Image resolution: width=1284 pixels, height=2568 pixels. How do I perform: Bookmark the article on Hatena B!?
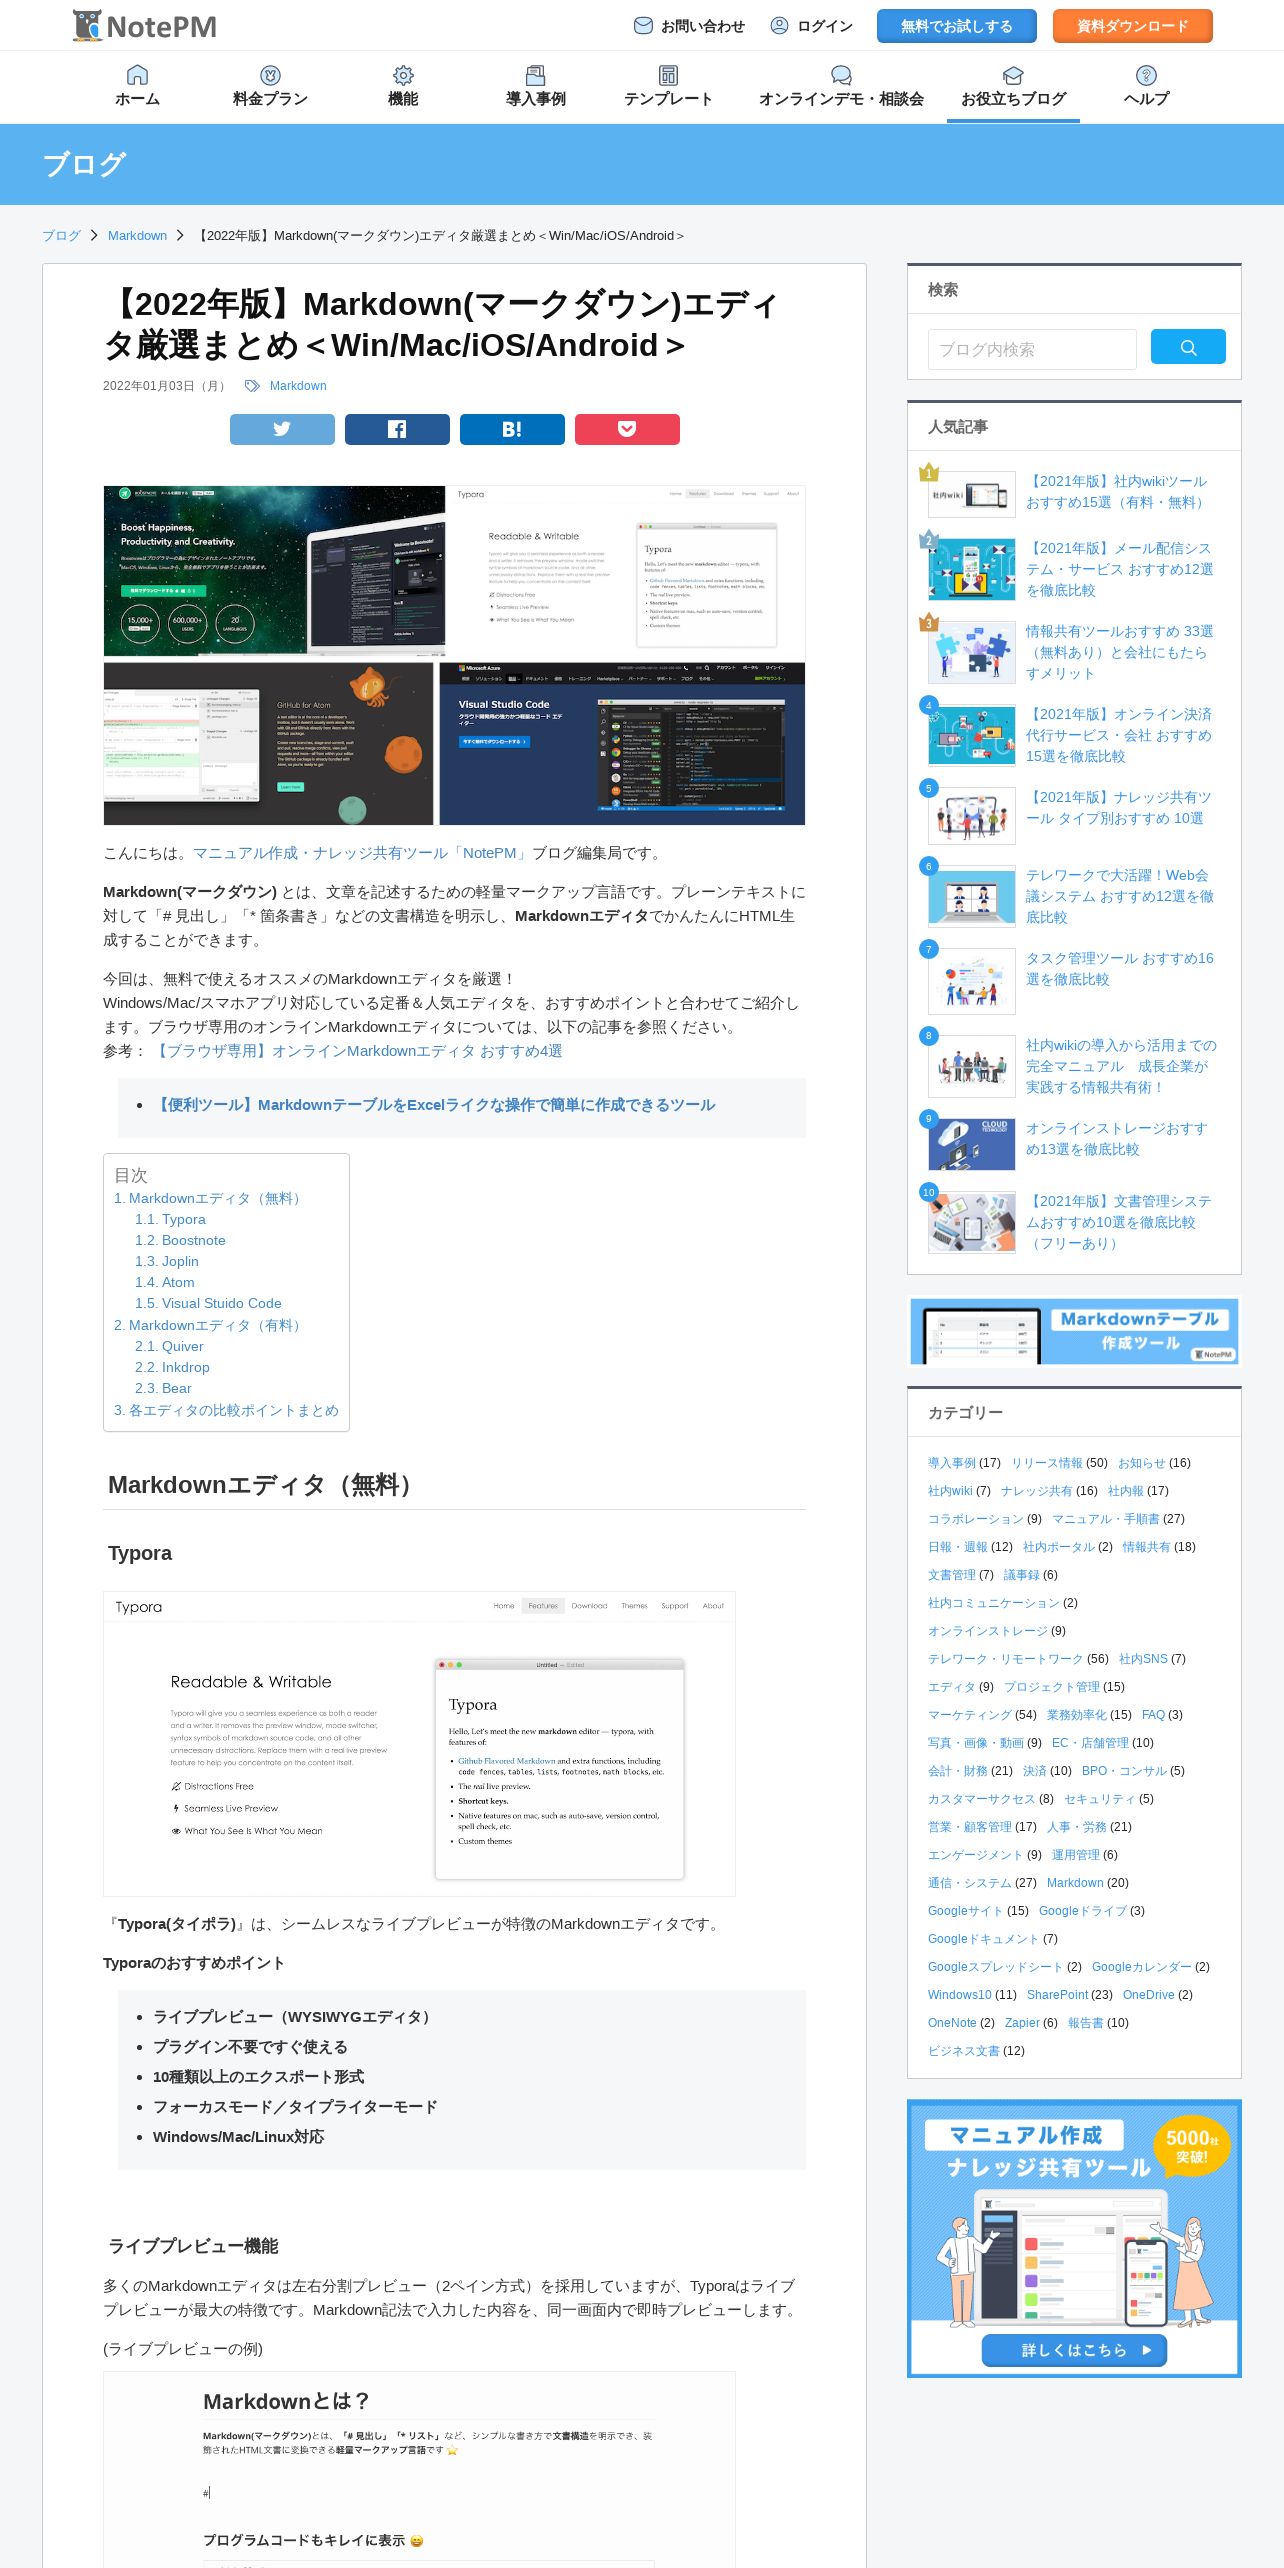click(512, 429)
